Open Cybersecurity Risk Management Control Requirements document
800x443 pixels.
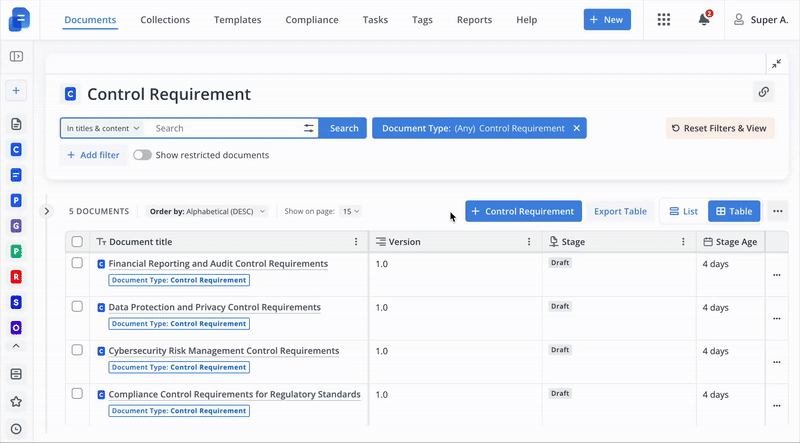223,351
